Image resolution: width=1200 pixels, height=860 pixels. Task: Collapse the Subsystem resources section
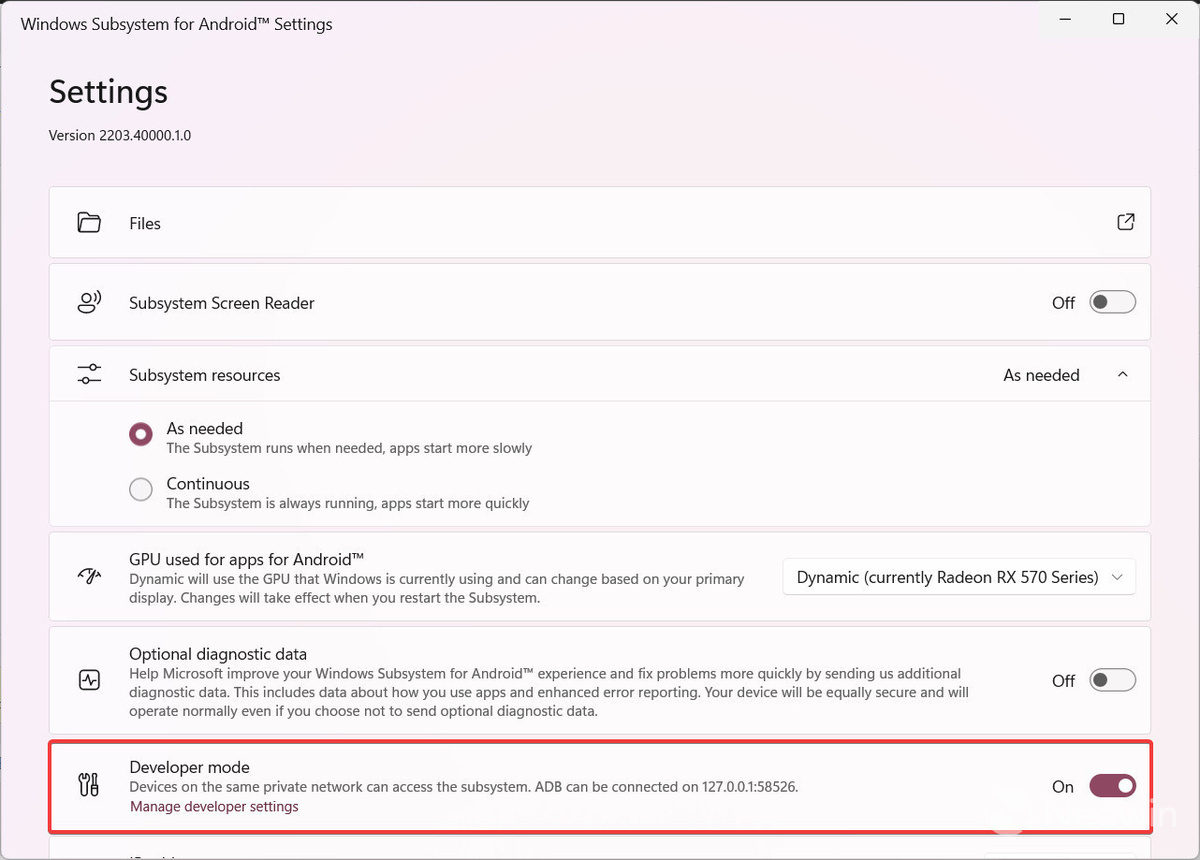coord(1122,373)
